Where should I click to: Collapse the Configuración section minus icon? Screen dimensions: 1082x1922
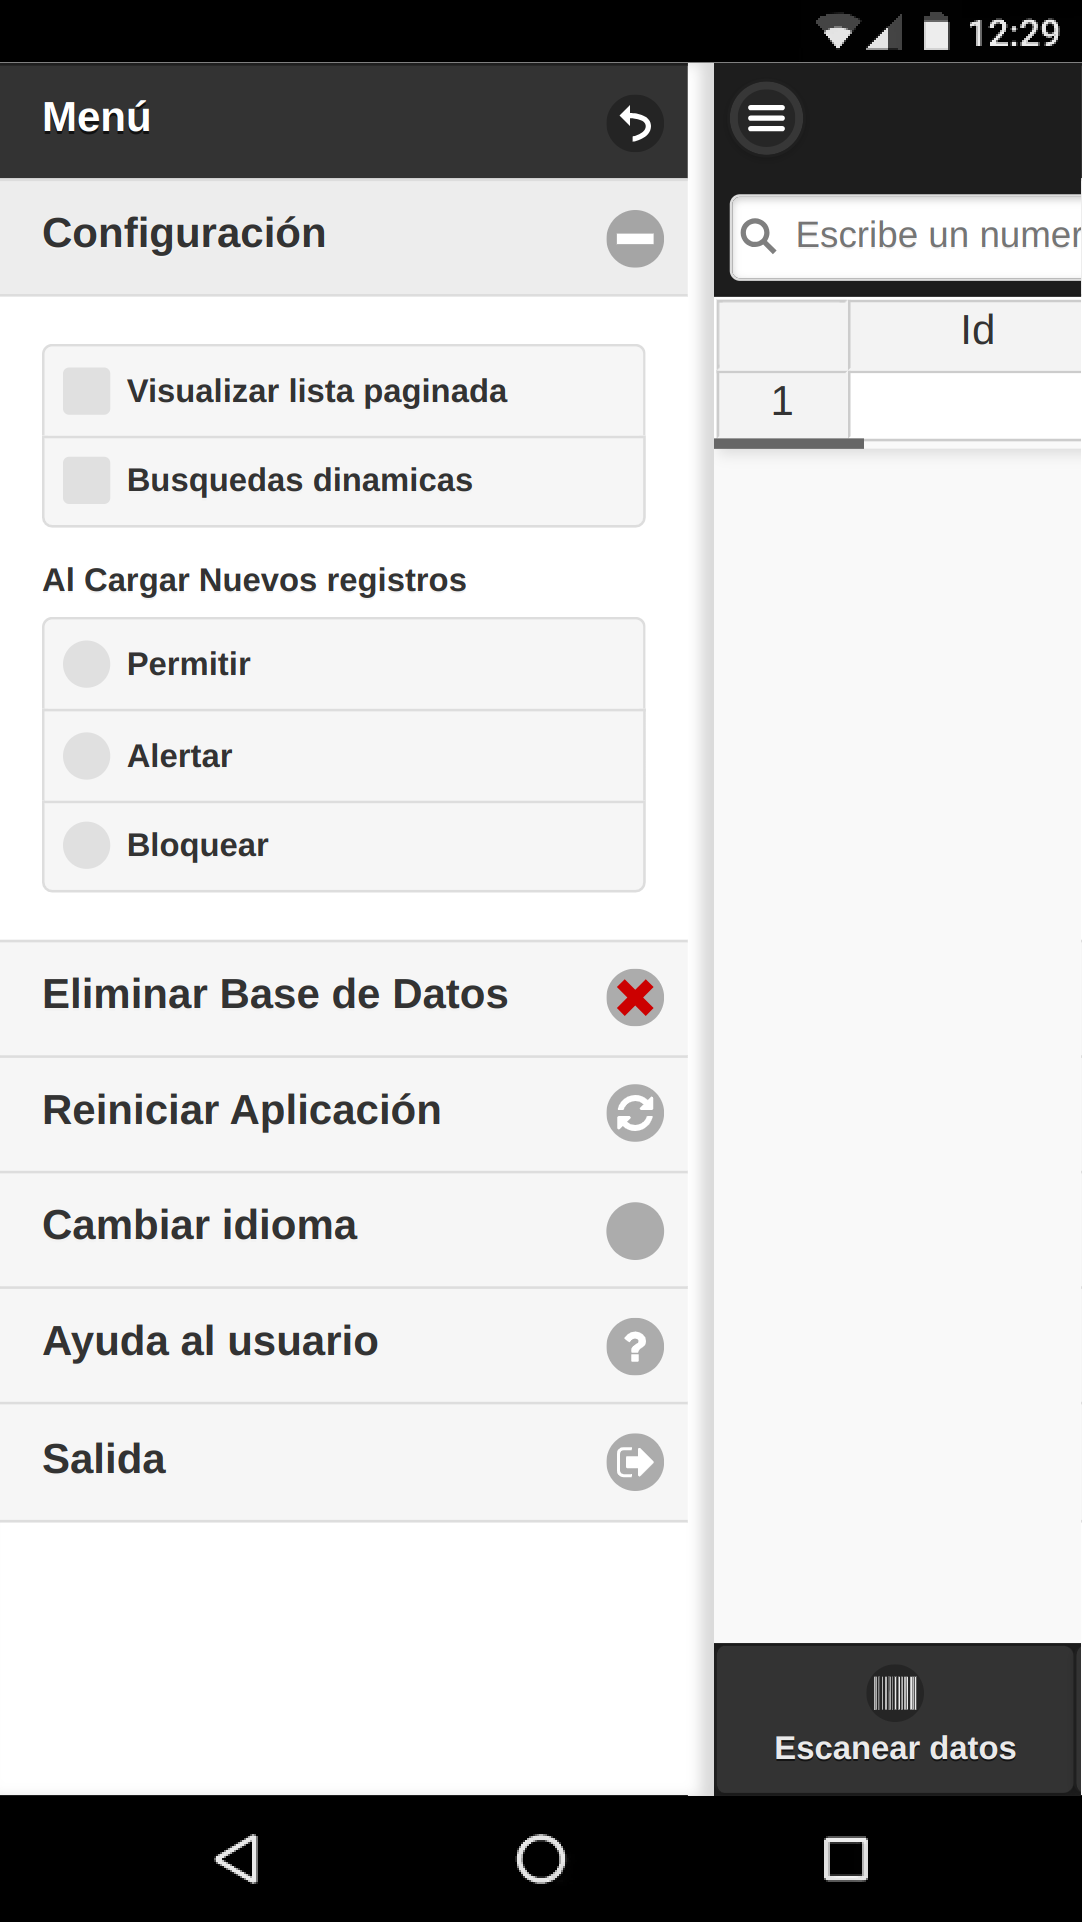pyautogui.click(x=635, y=239)
